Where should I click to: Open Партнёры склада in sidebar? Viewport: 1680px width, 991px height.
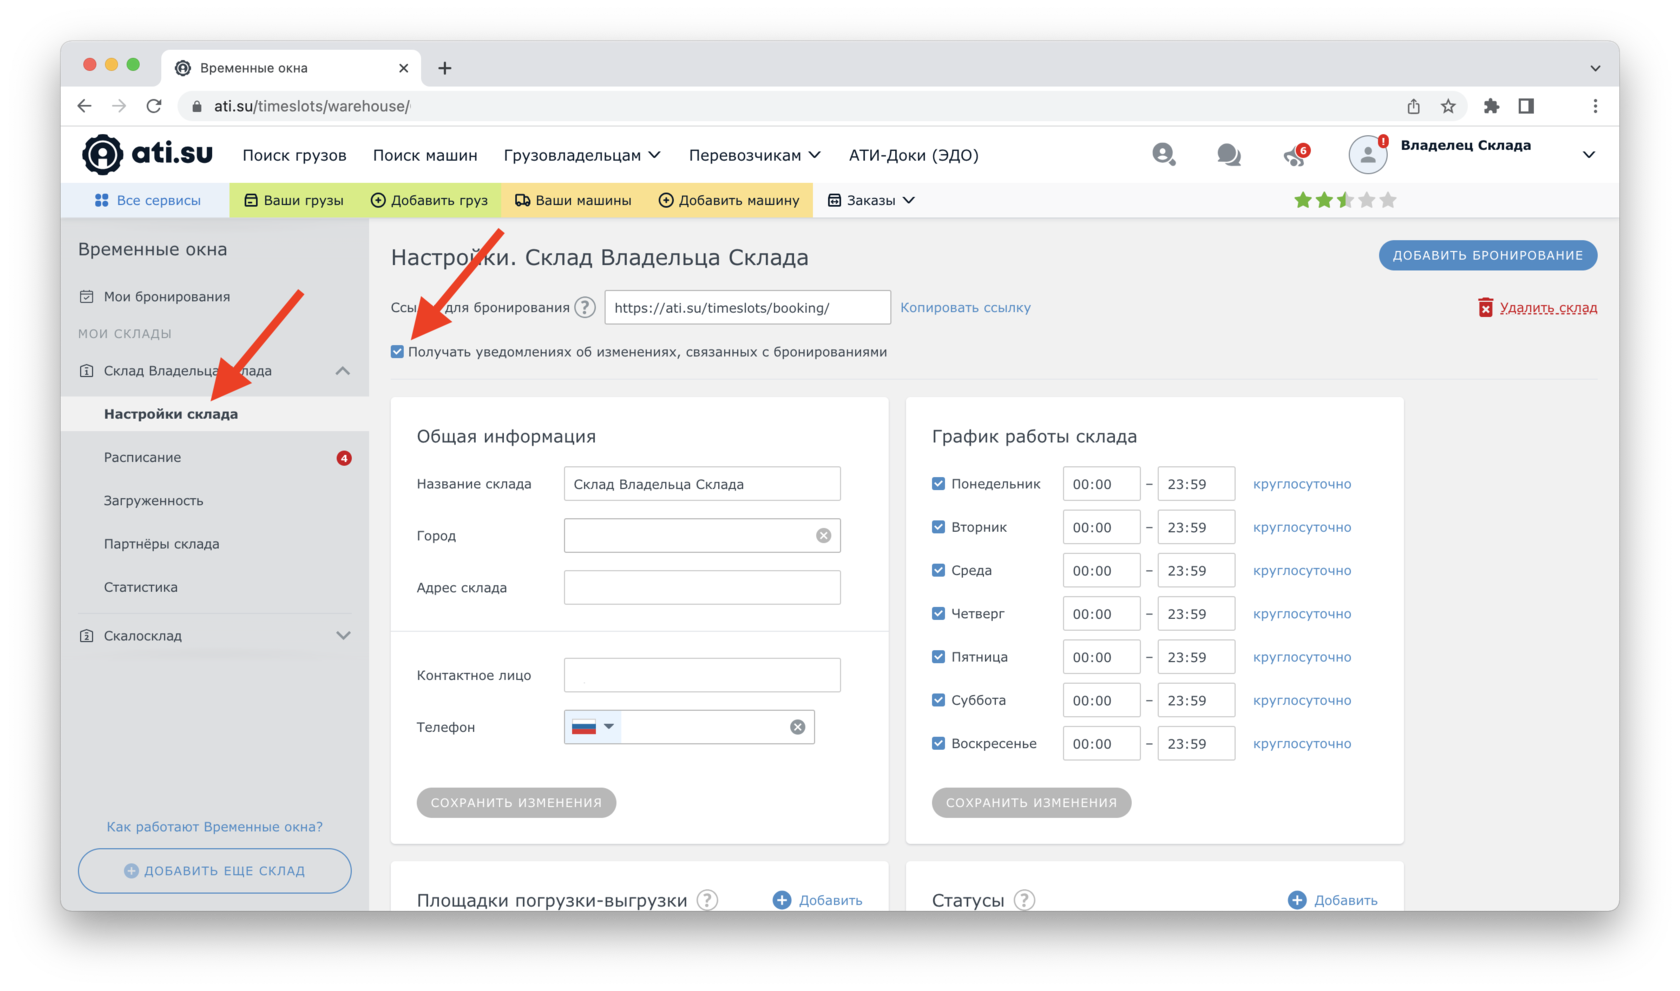161,544
